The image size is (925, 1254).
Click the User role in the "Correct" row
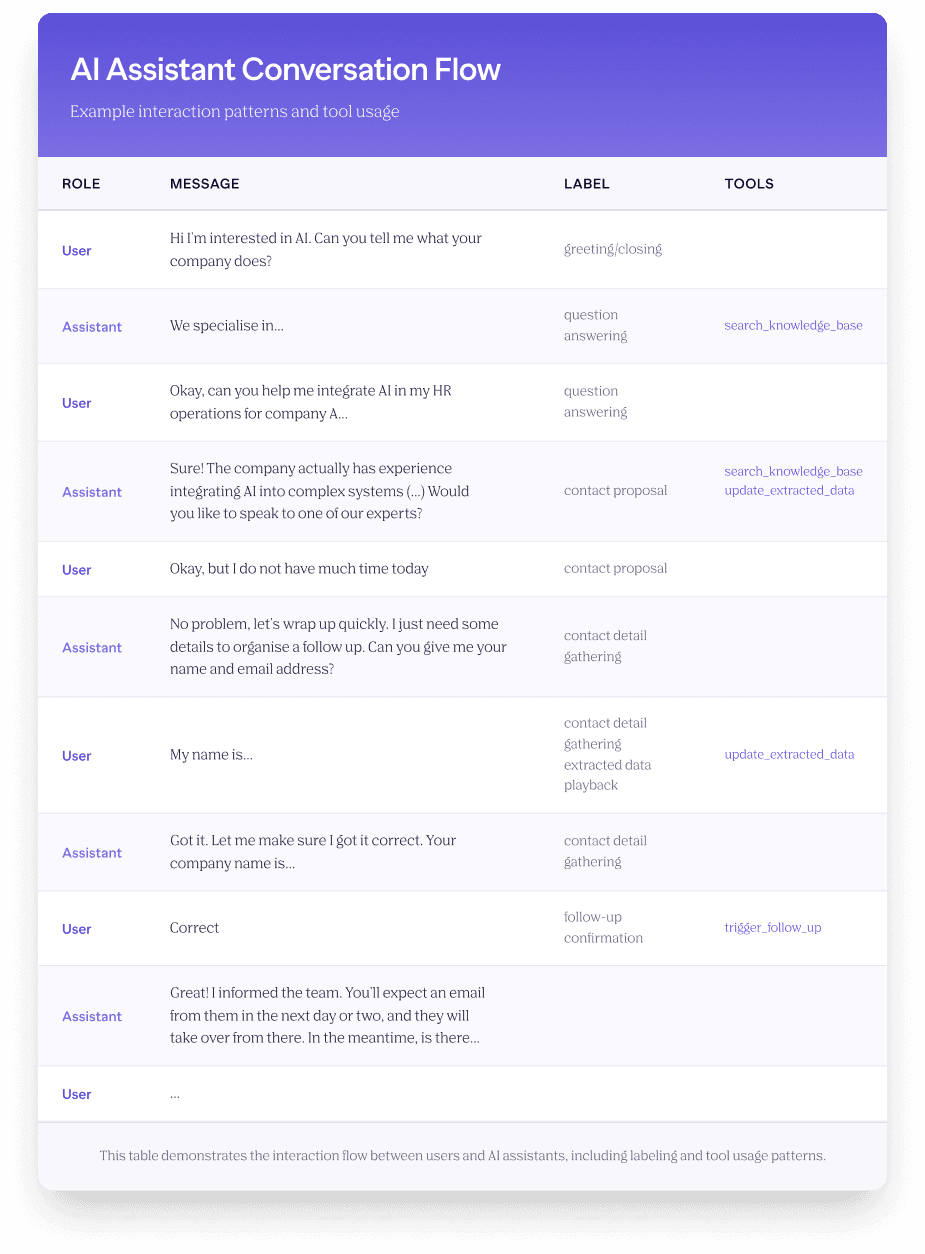click(77, 929)
